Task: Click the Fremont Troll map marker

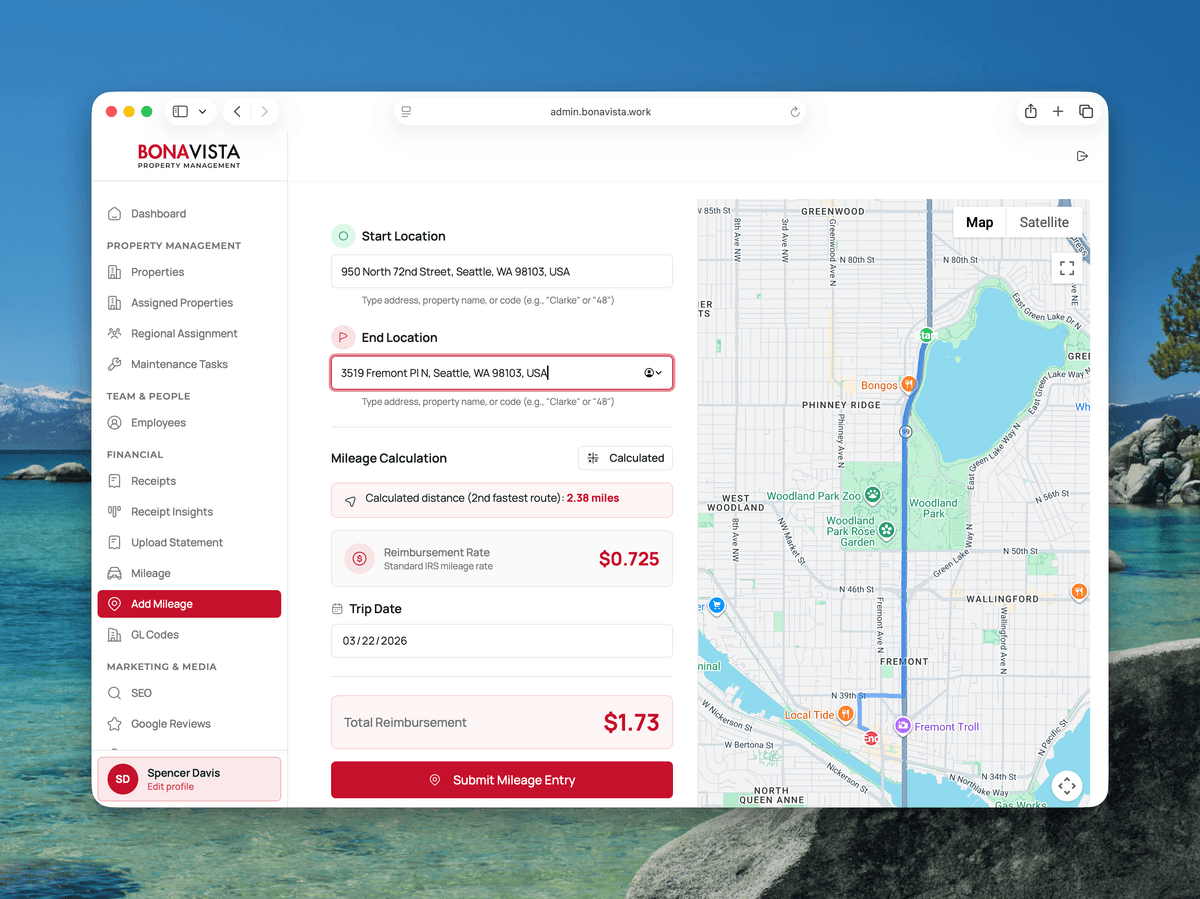Action: point(902,727)
